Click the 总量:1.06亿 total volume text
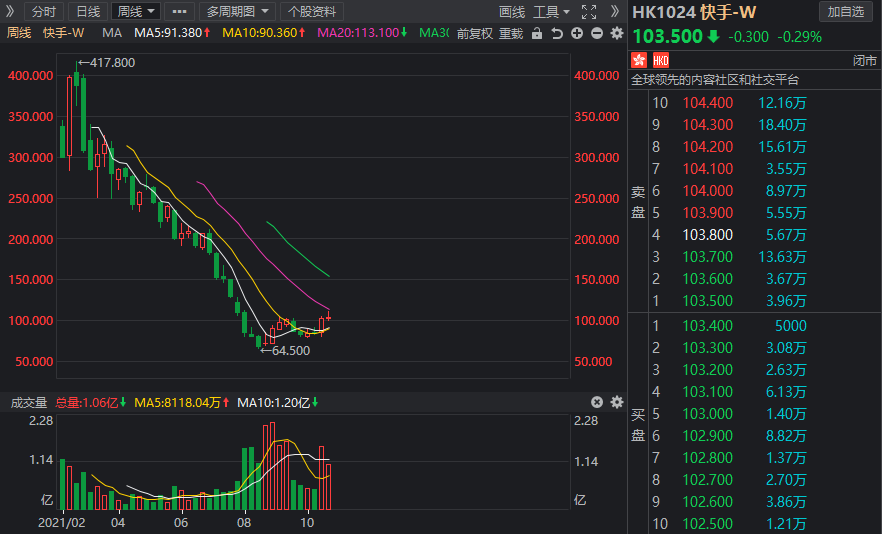 pyautogui.click(x=91, y=402)
